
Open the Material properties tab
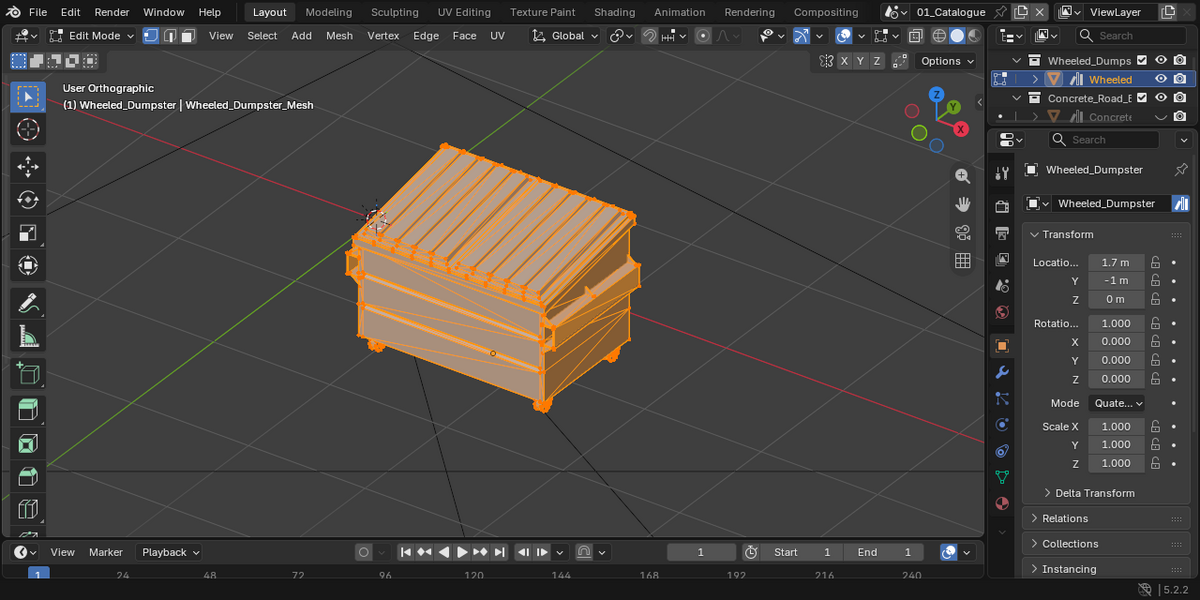click(1002, 503)
